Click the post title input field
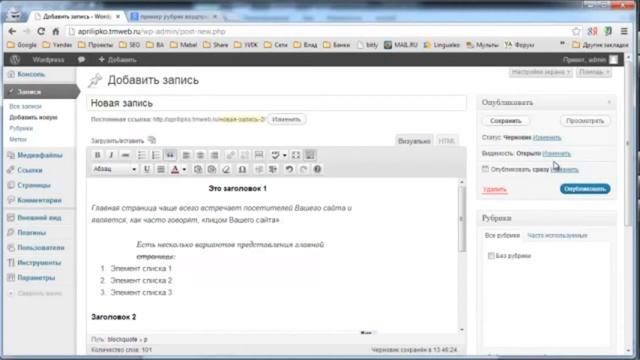Viewport: 640px width, 360px height. coord(276,103)
